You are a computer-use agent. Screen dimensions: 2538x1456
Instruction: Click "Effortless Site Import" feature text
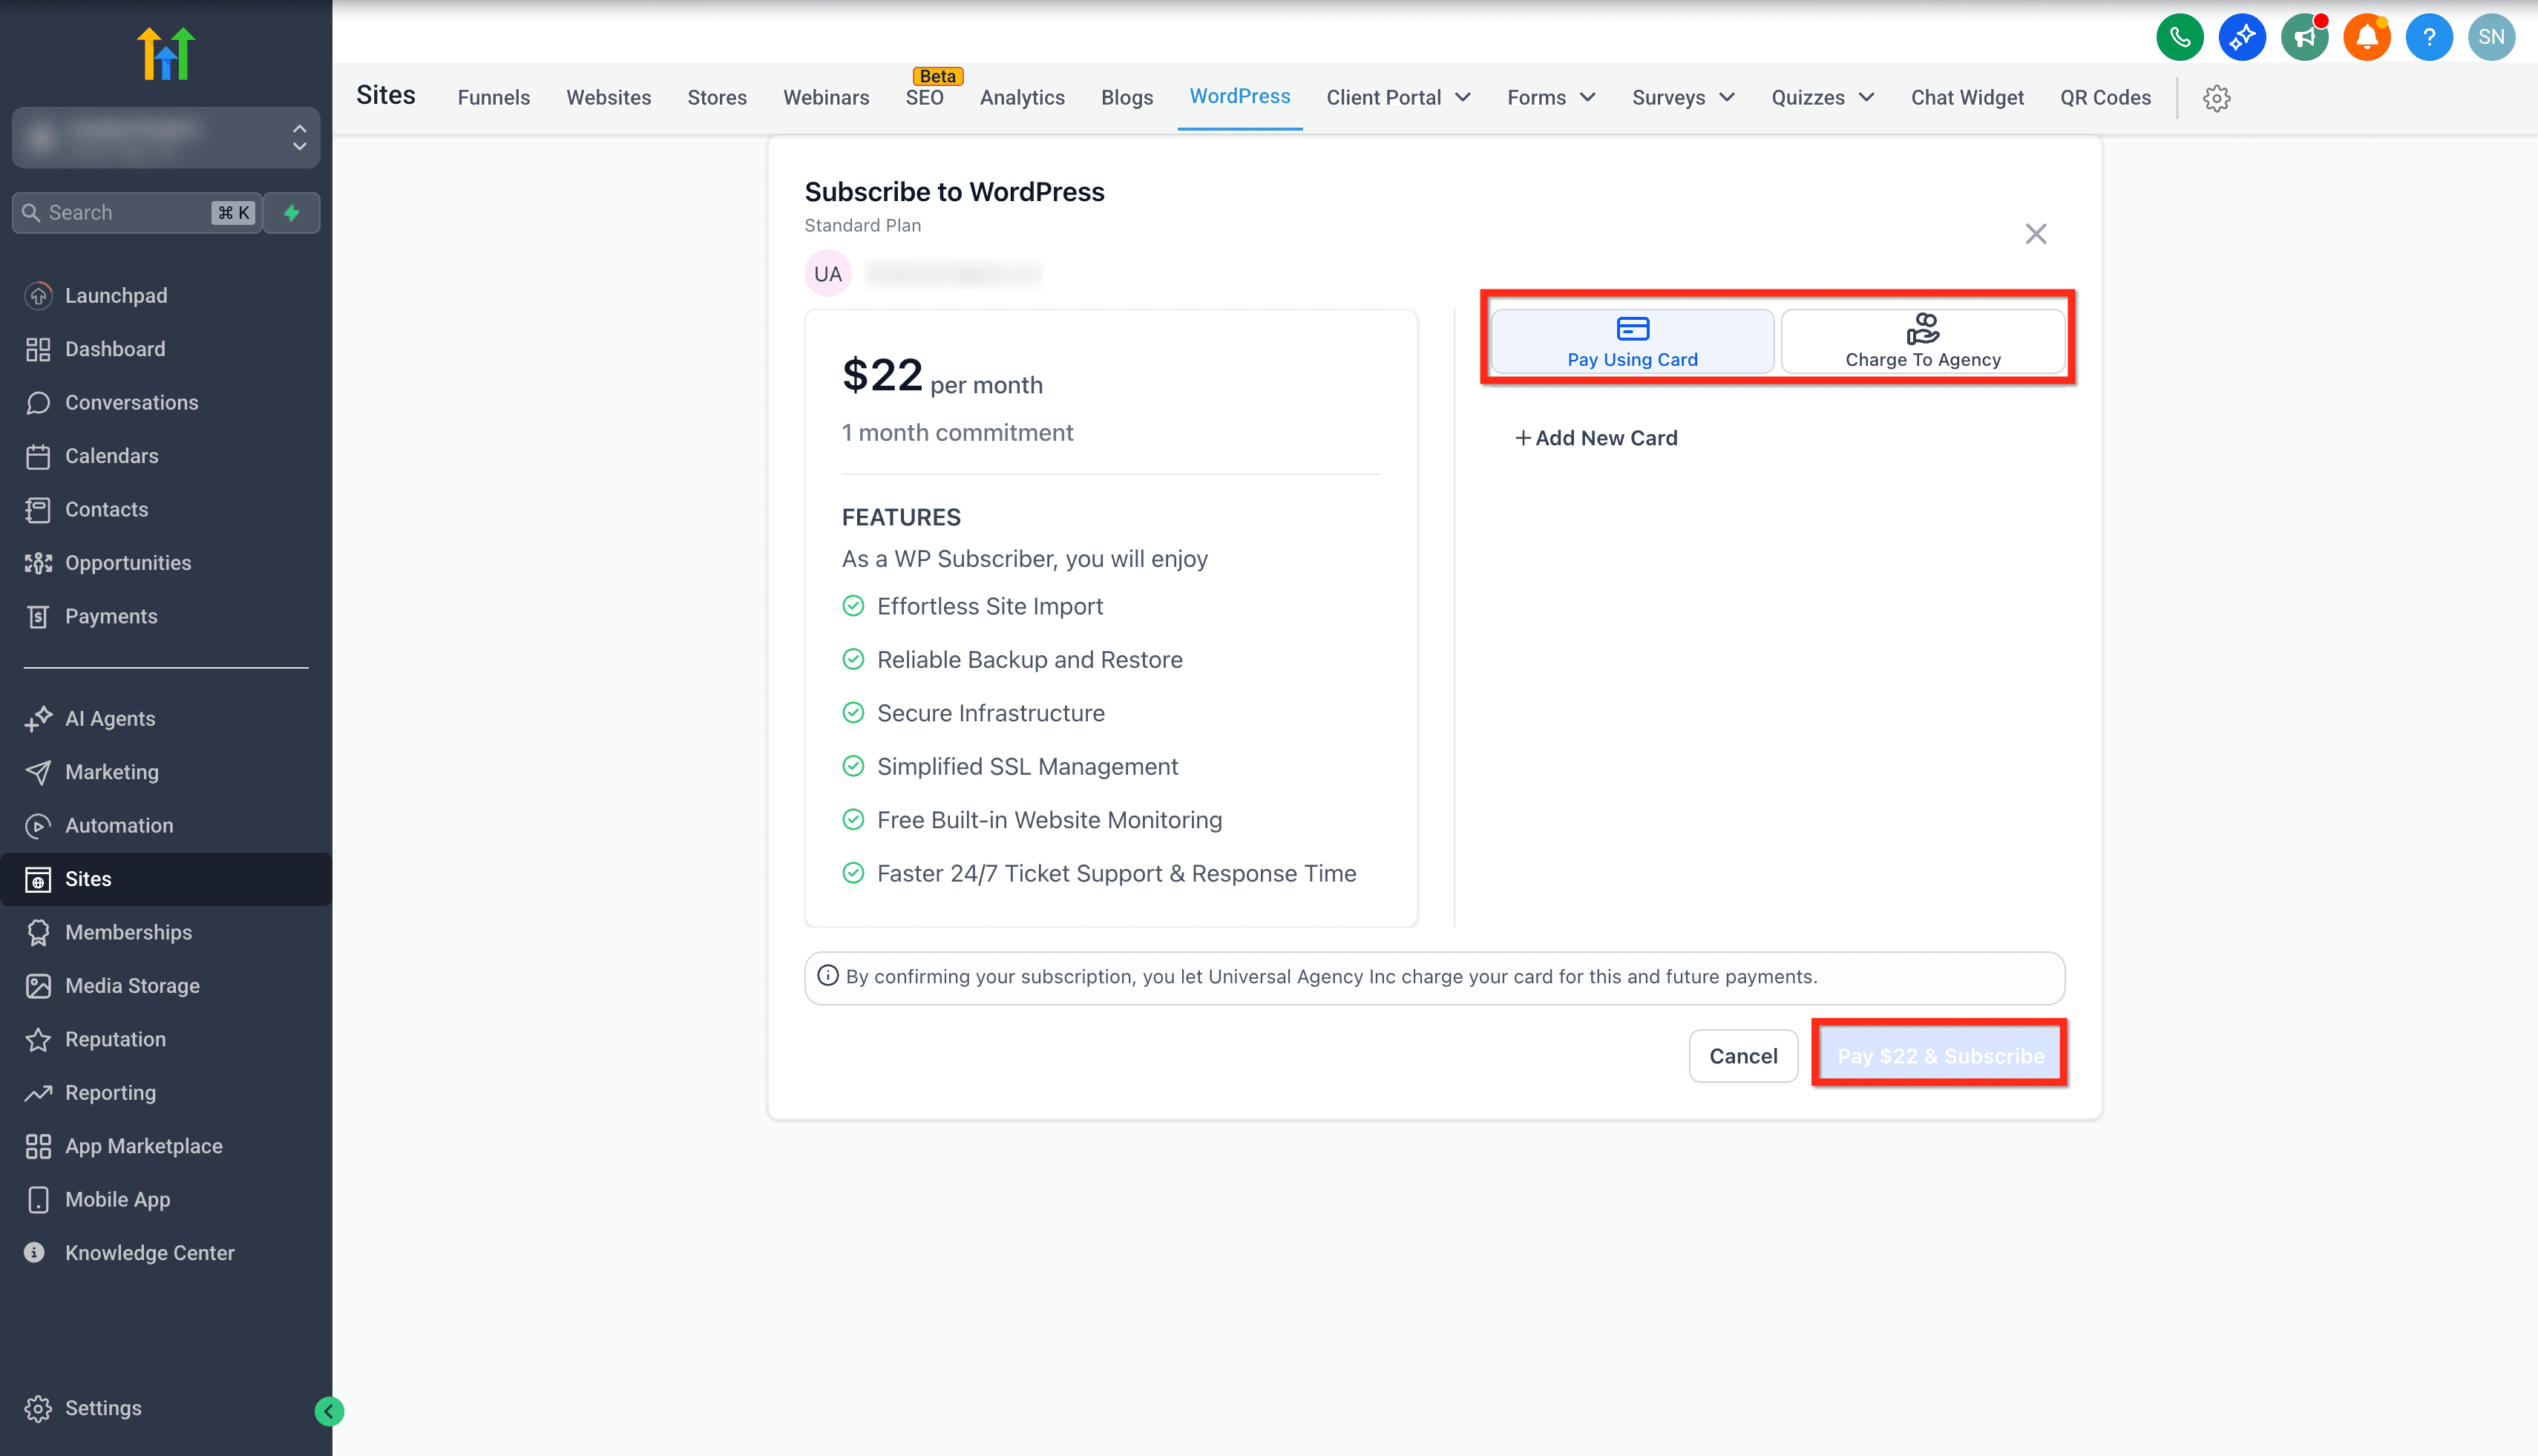click(x=990, y=606)
